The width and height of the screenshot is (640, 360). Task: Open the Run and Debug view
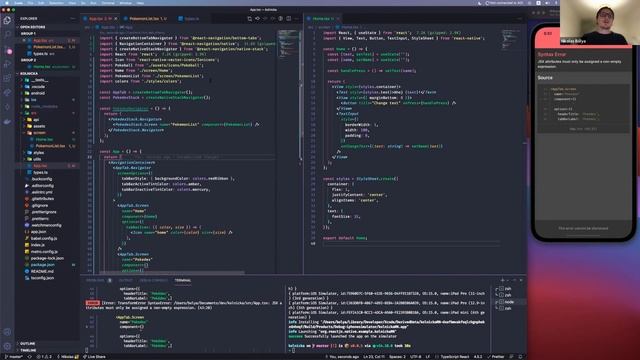click(x=7, y=64)
